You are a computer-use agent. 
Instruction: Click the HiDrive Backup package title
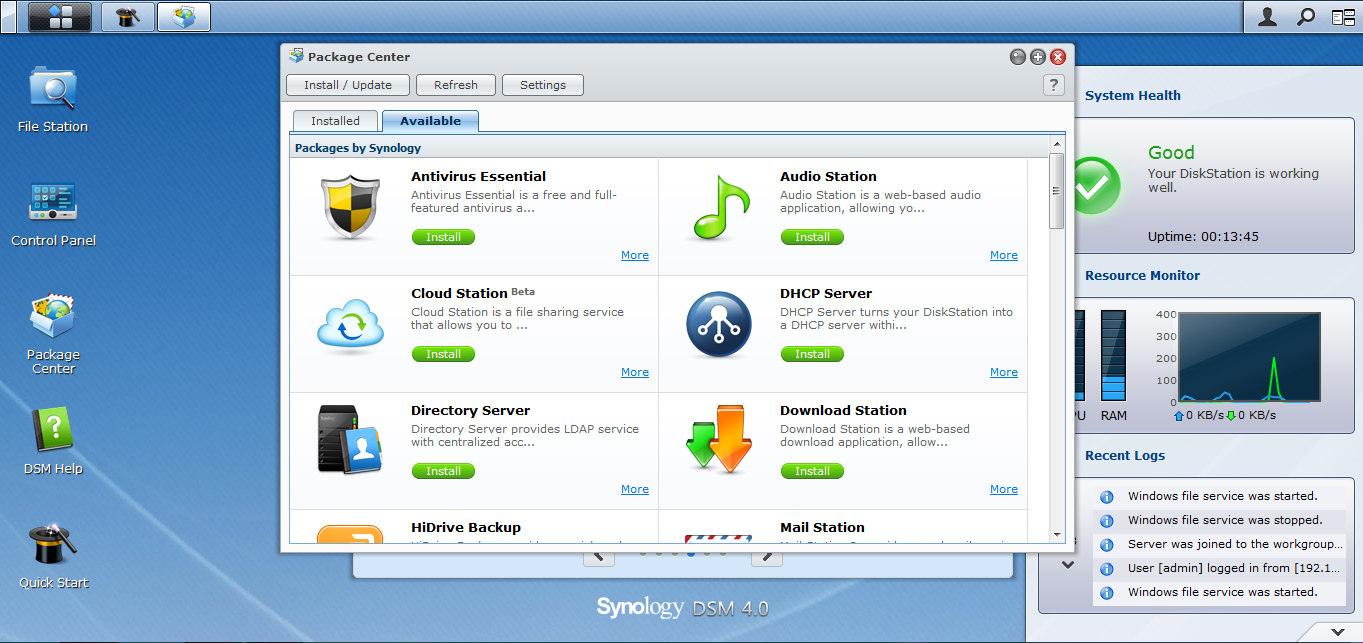(x=466, y=527)
